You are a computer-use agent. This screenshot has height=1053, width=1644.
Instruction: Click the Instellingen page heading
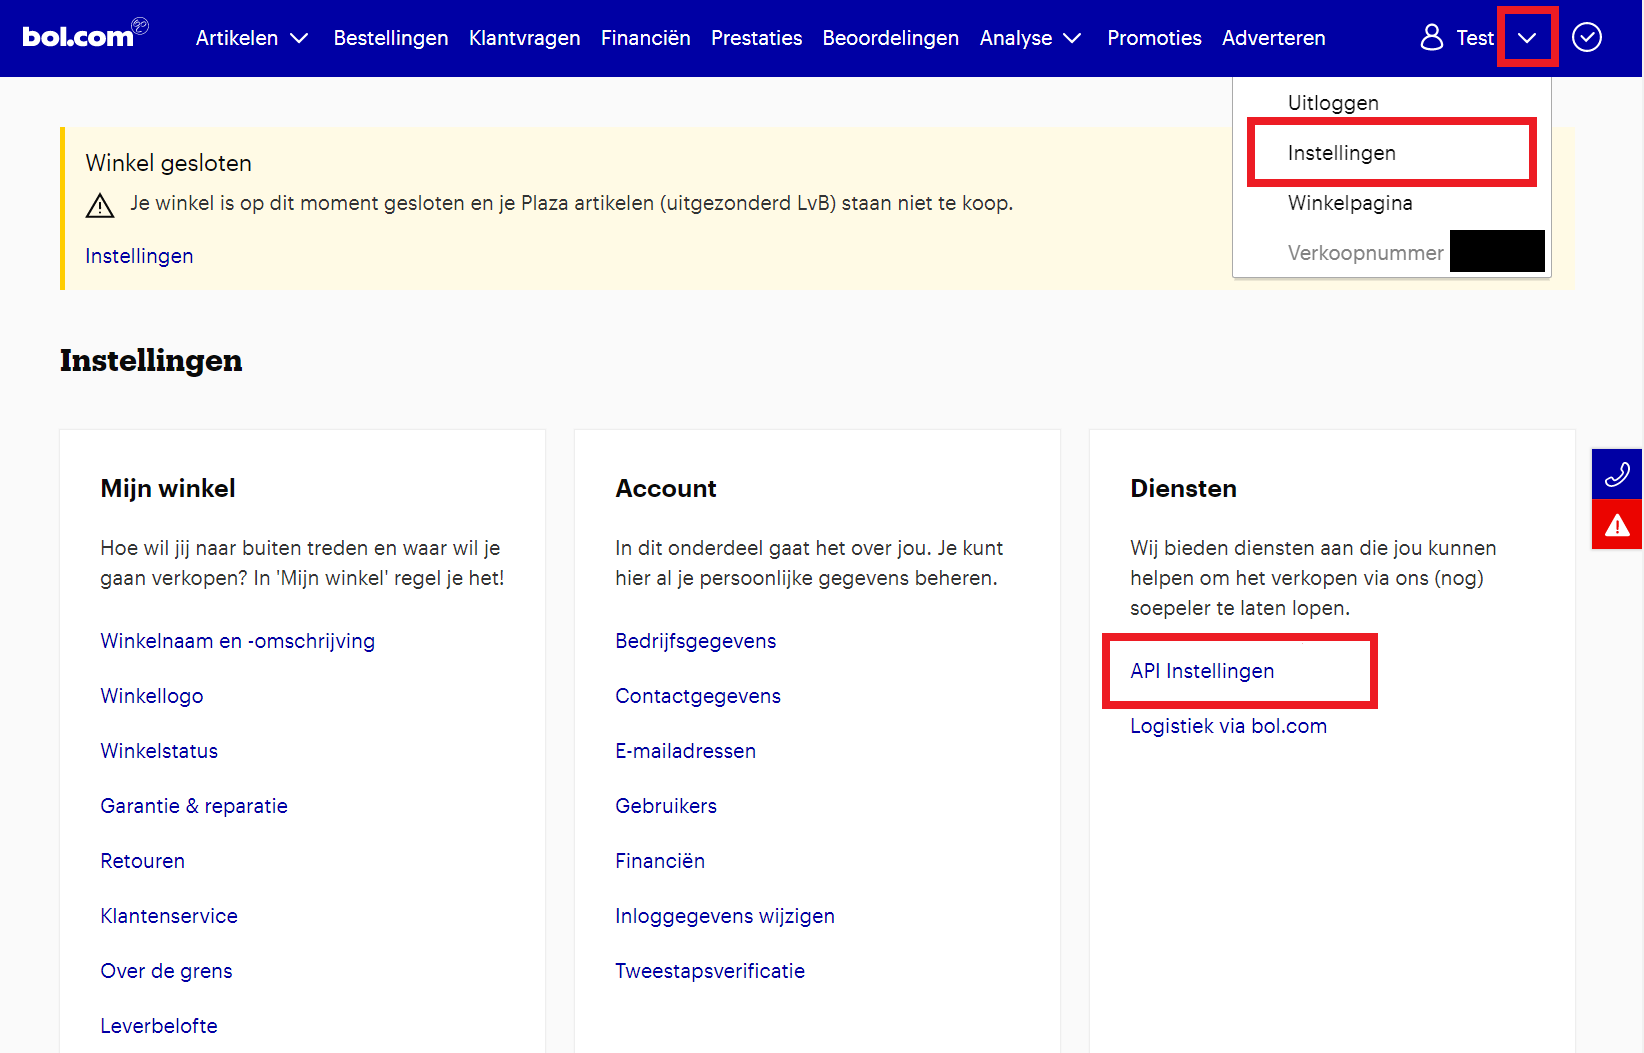tap(151, 361)
